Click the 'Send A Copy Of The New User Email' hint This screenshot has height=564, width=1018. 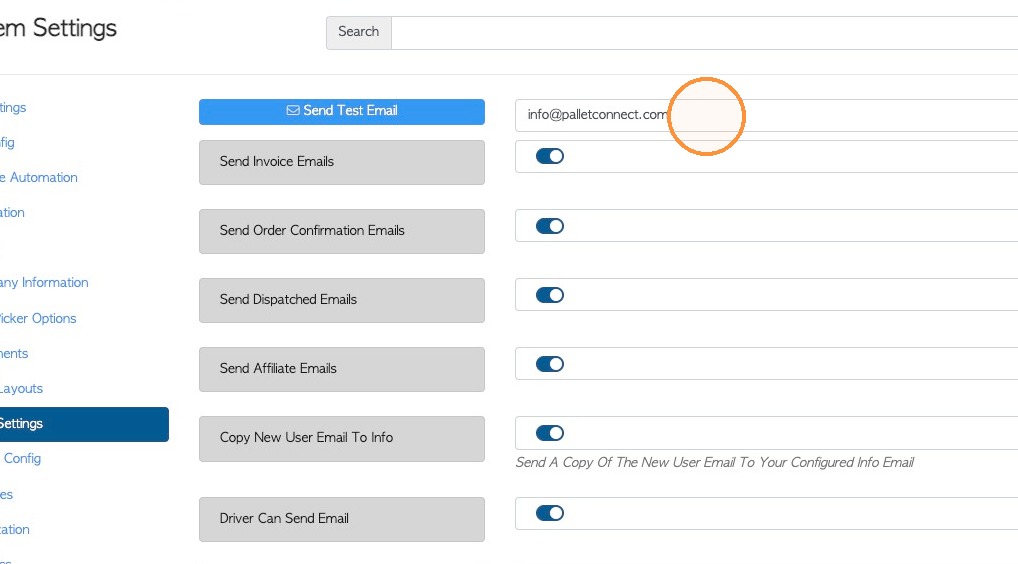click(714, 463)
